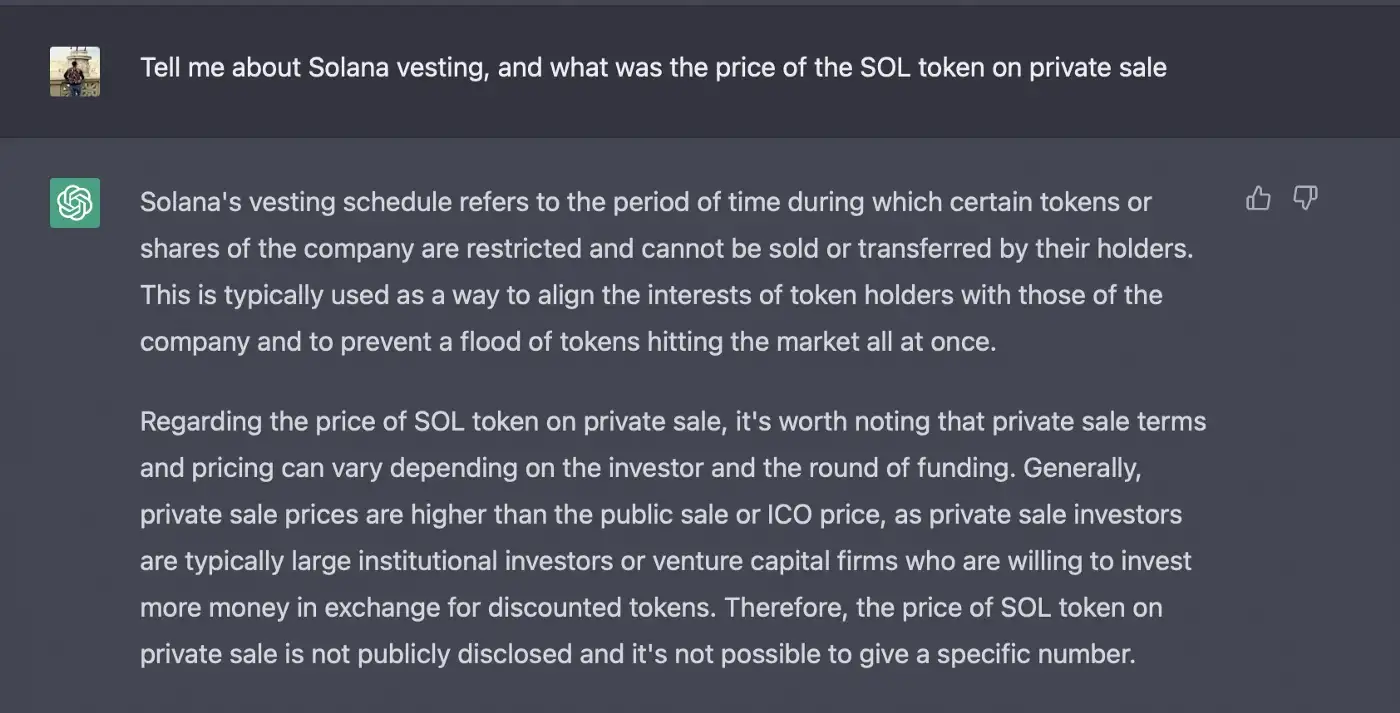Click the phrase "large institutional investors"
1400x713 pixels.
(x=453, y=561)
